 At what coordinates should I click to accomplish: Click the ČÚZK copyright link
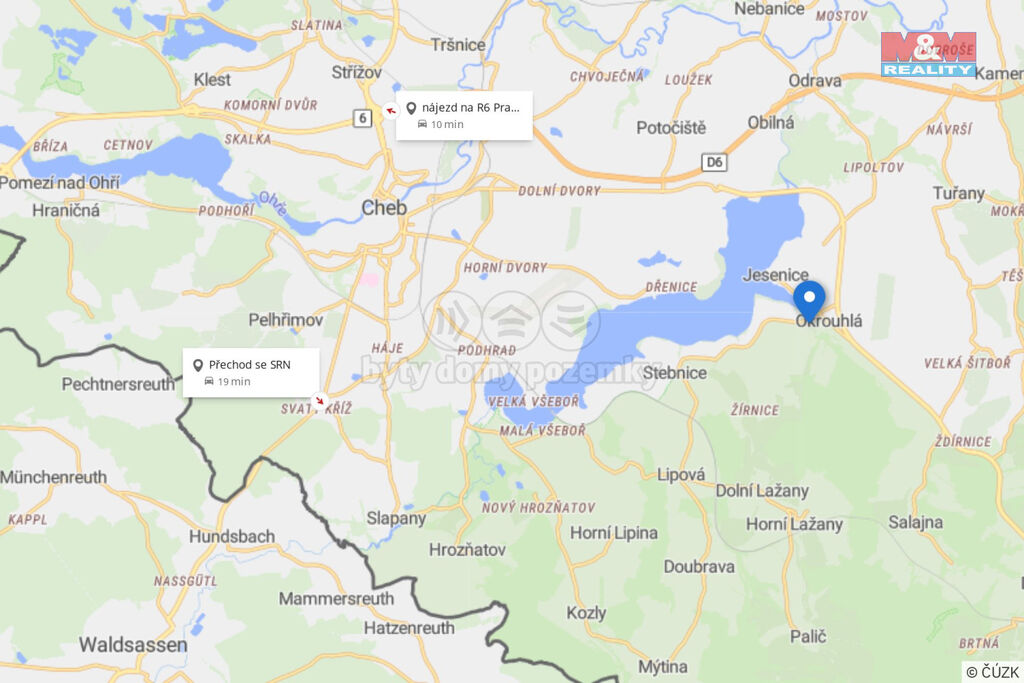click(x=993, y=672)
